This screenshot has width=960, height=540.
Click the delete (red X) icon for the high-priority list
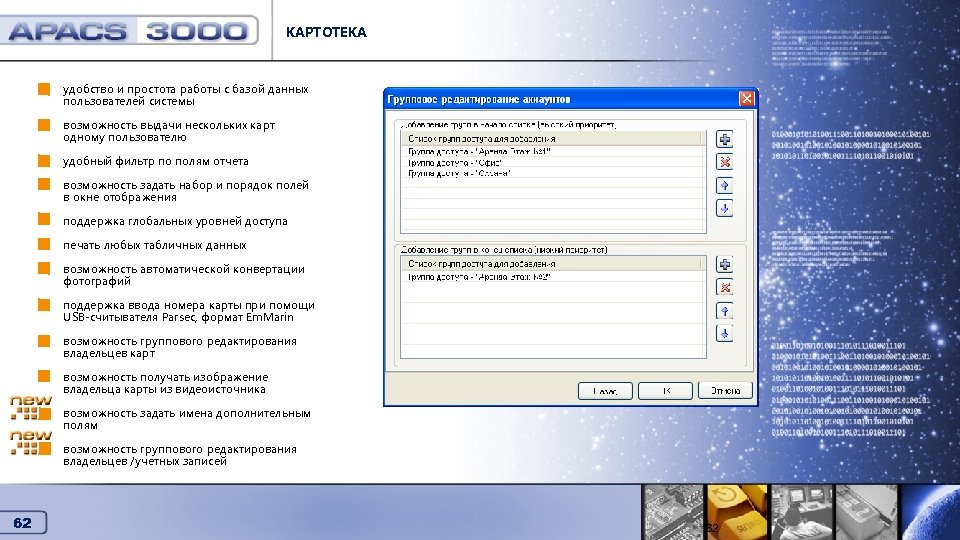coord(724,162)
